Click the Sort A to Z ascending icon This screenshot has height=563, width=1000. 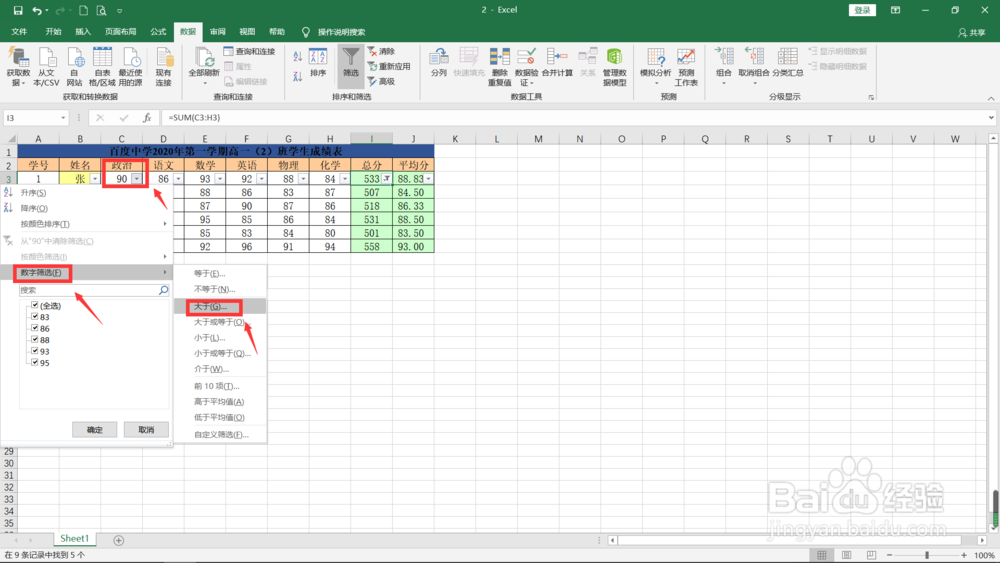297,57
